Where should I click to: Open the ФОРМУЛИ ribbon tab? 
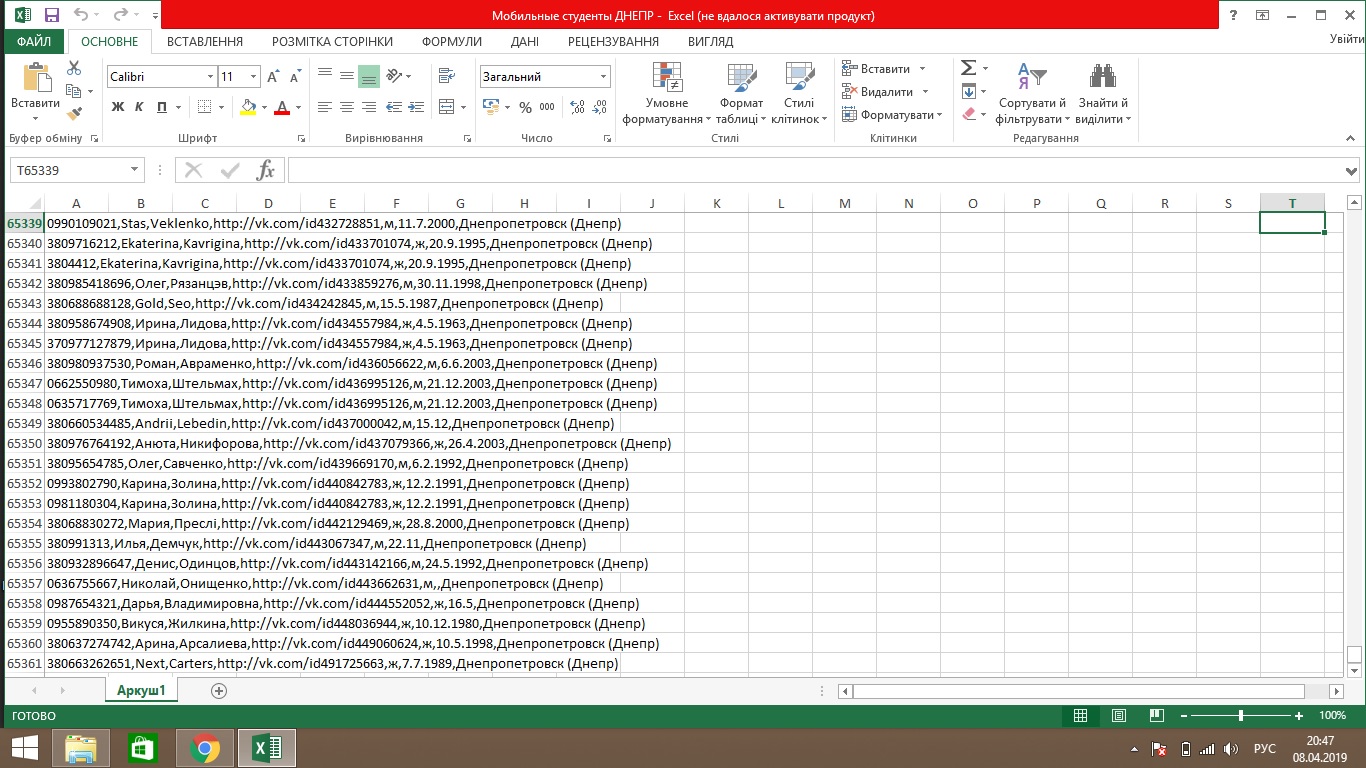tap(452, 42)
